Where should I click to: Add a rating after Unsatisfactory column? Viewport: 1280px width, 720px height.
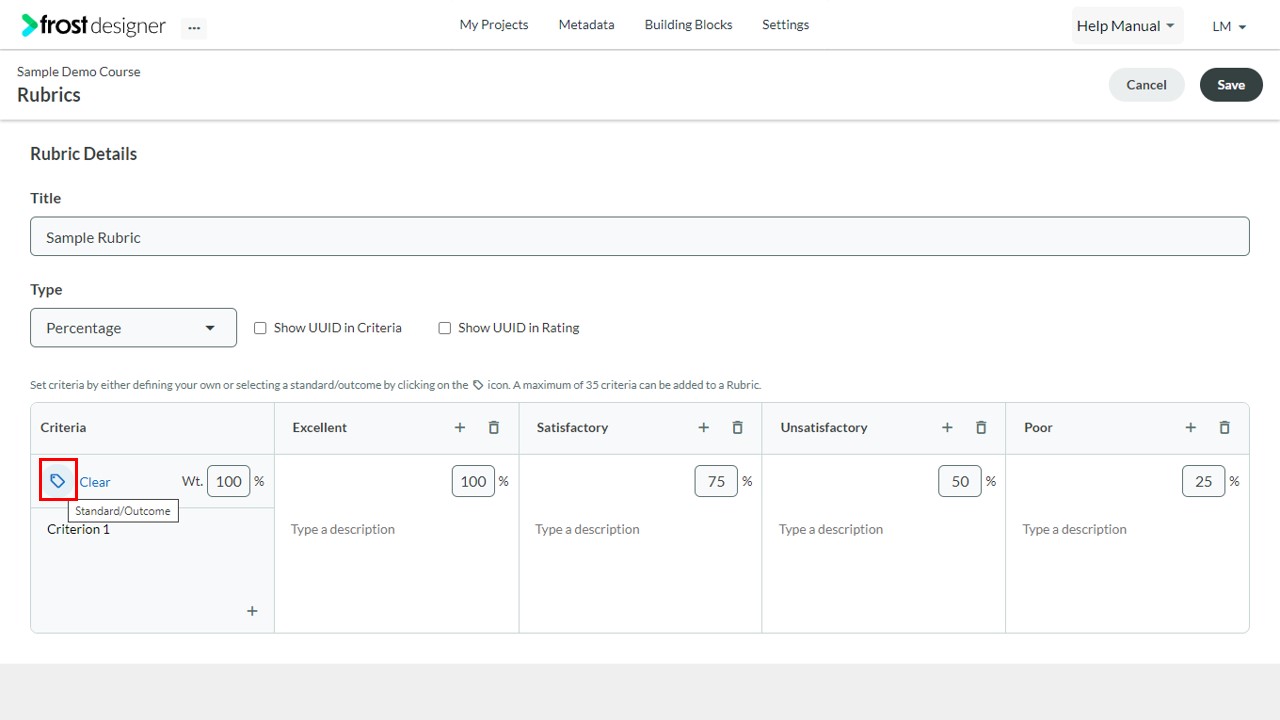coord(947,427)
